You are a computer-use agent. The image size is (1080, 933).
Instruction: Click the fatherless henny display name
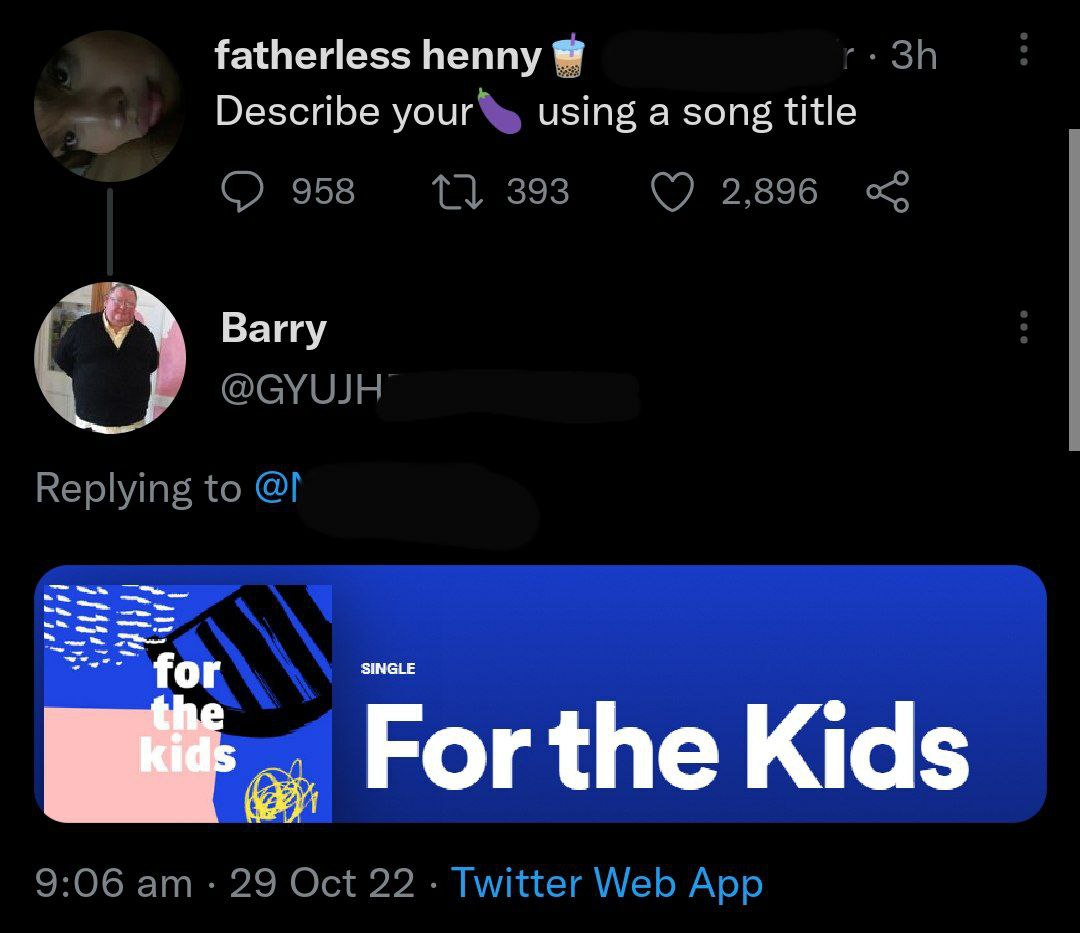(378, 55)
